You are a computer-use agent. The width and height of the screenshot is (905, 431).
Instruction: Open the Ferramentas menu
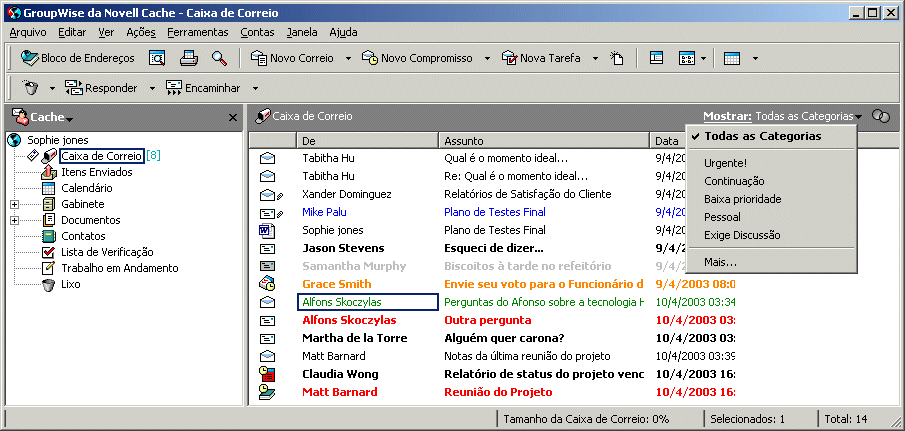pyautogui.click(x=198, y=32)
